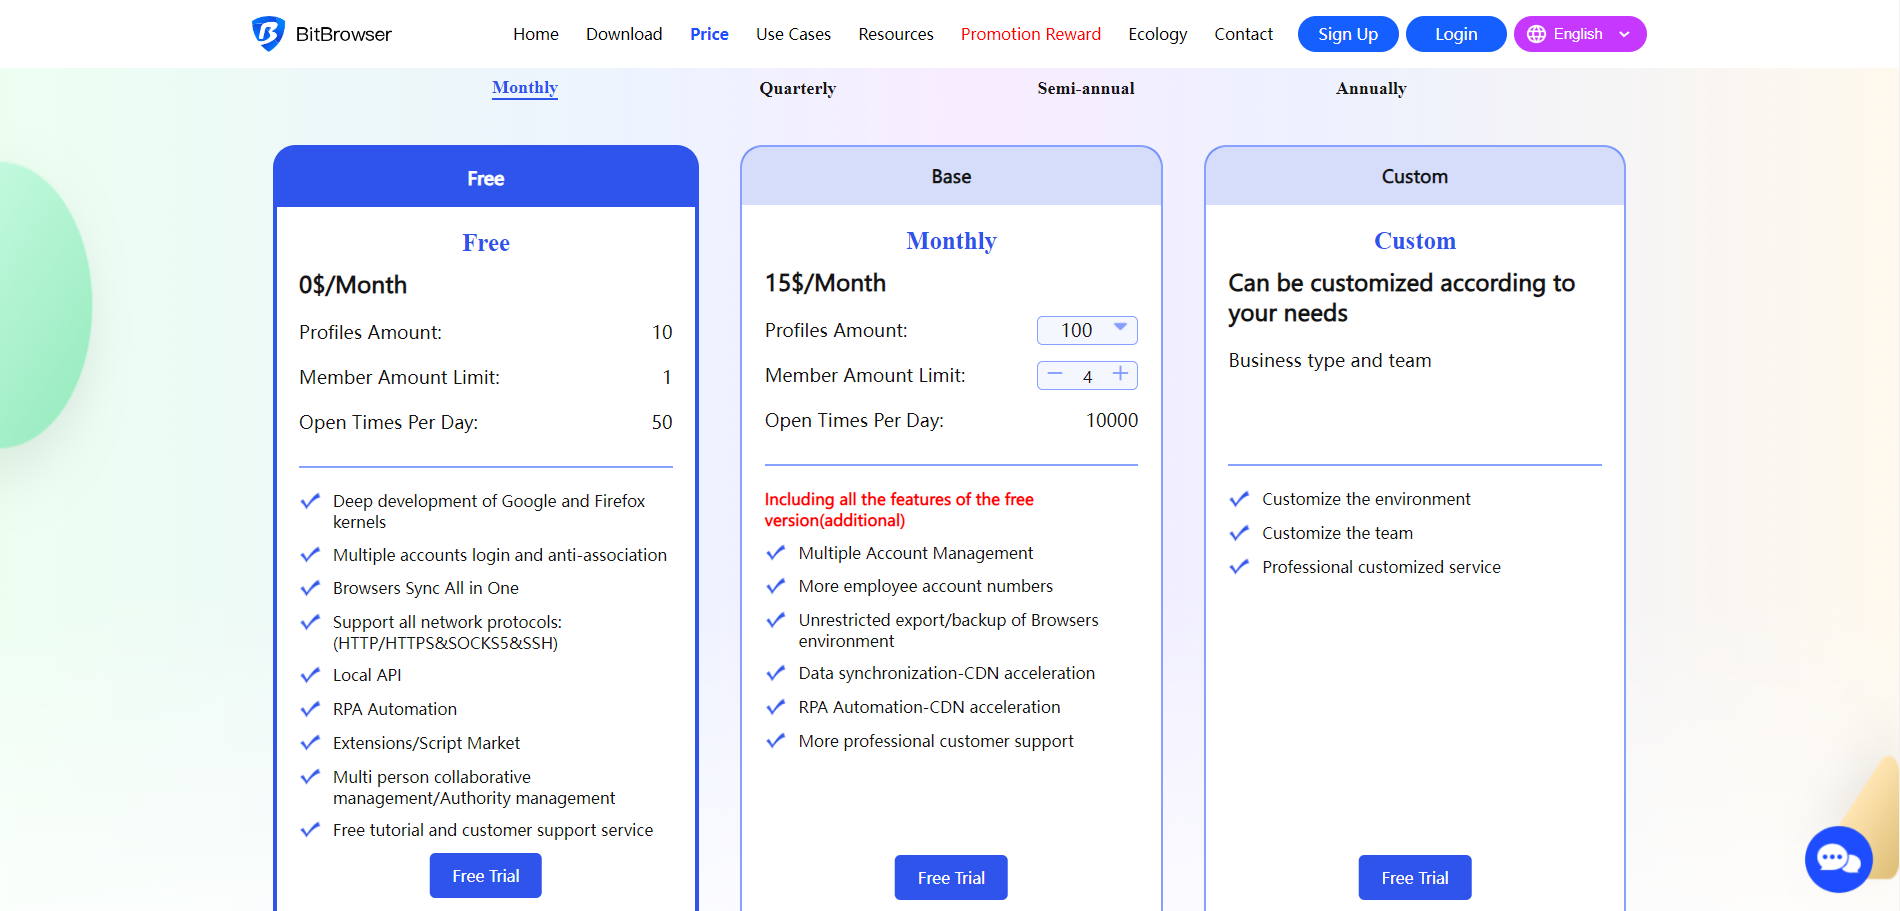Open the live chat bubble icon
The image size is (1900, 911).
click(1838, 859)
